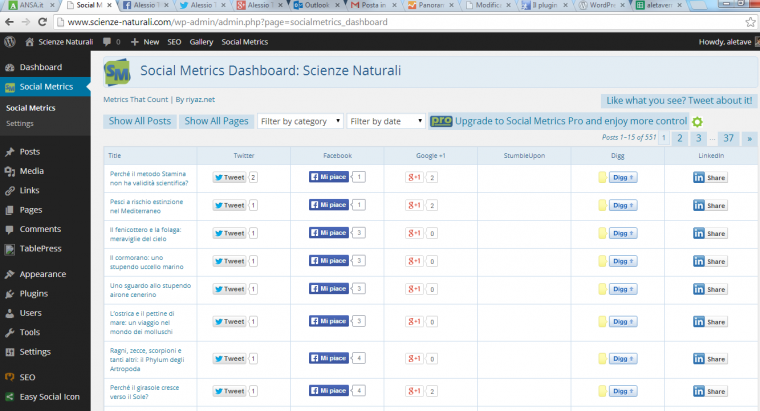
Task: Click the Show All Posts button
Action: click(x=140, y=121)
